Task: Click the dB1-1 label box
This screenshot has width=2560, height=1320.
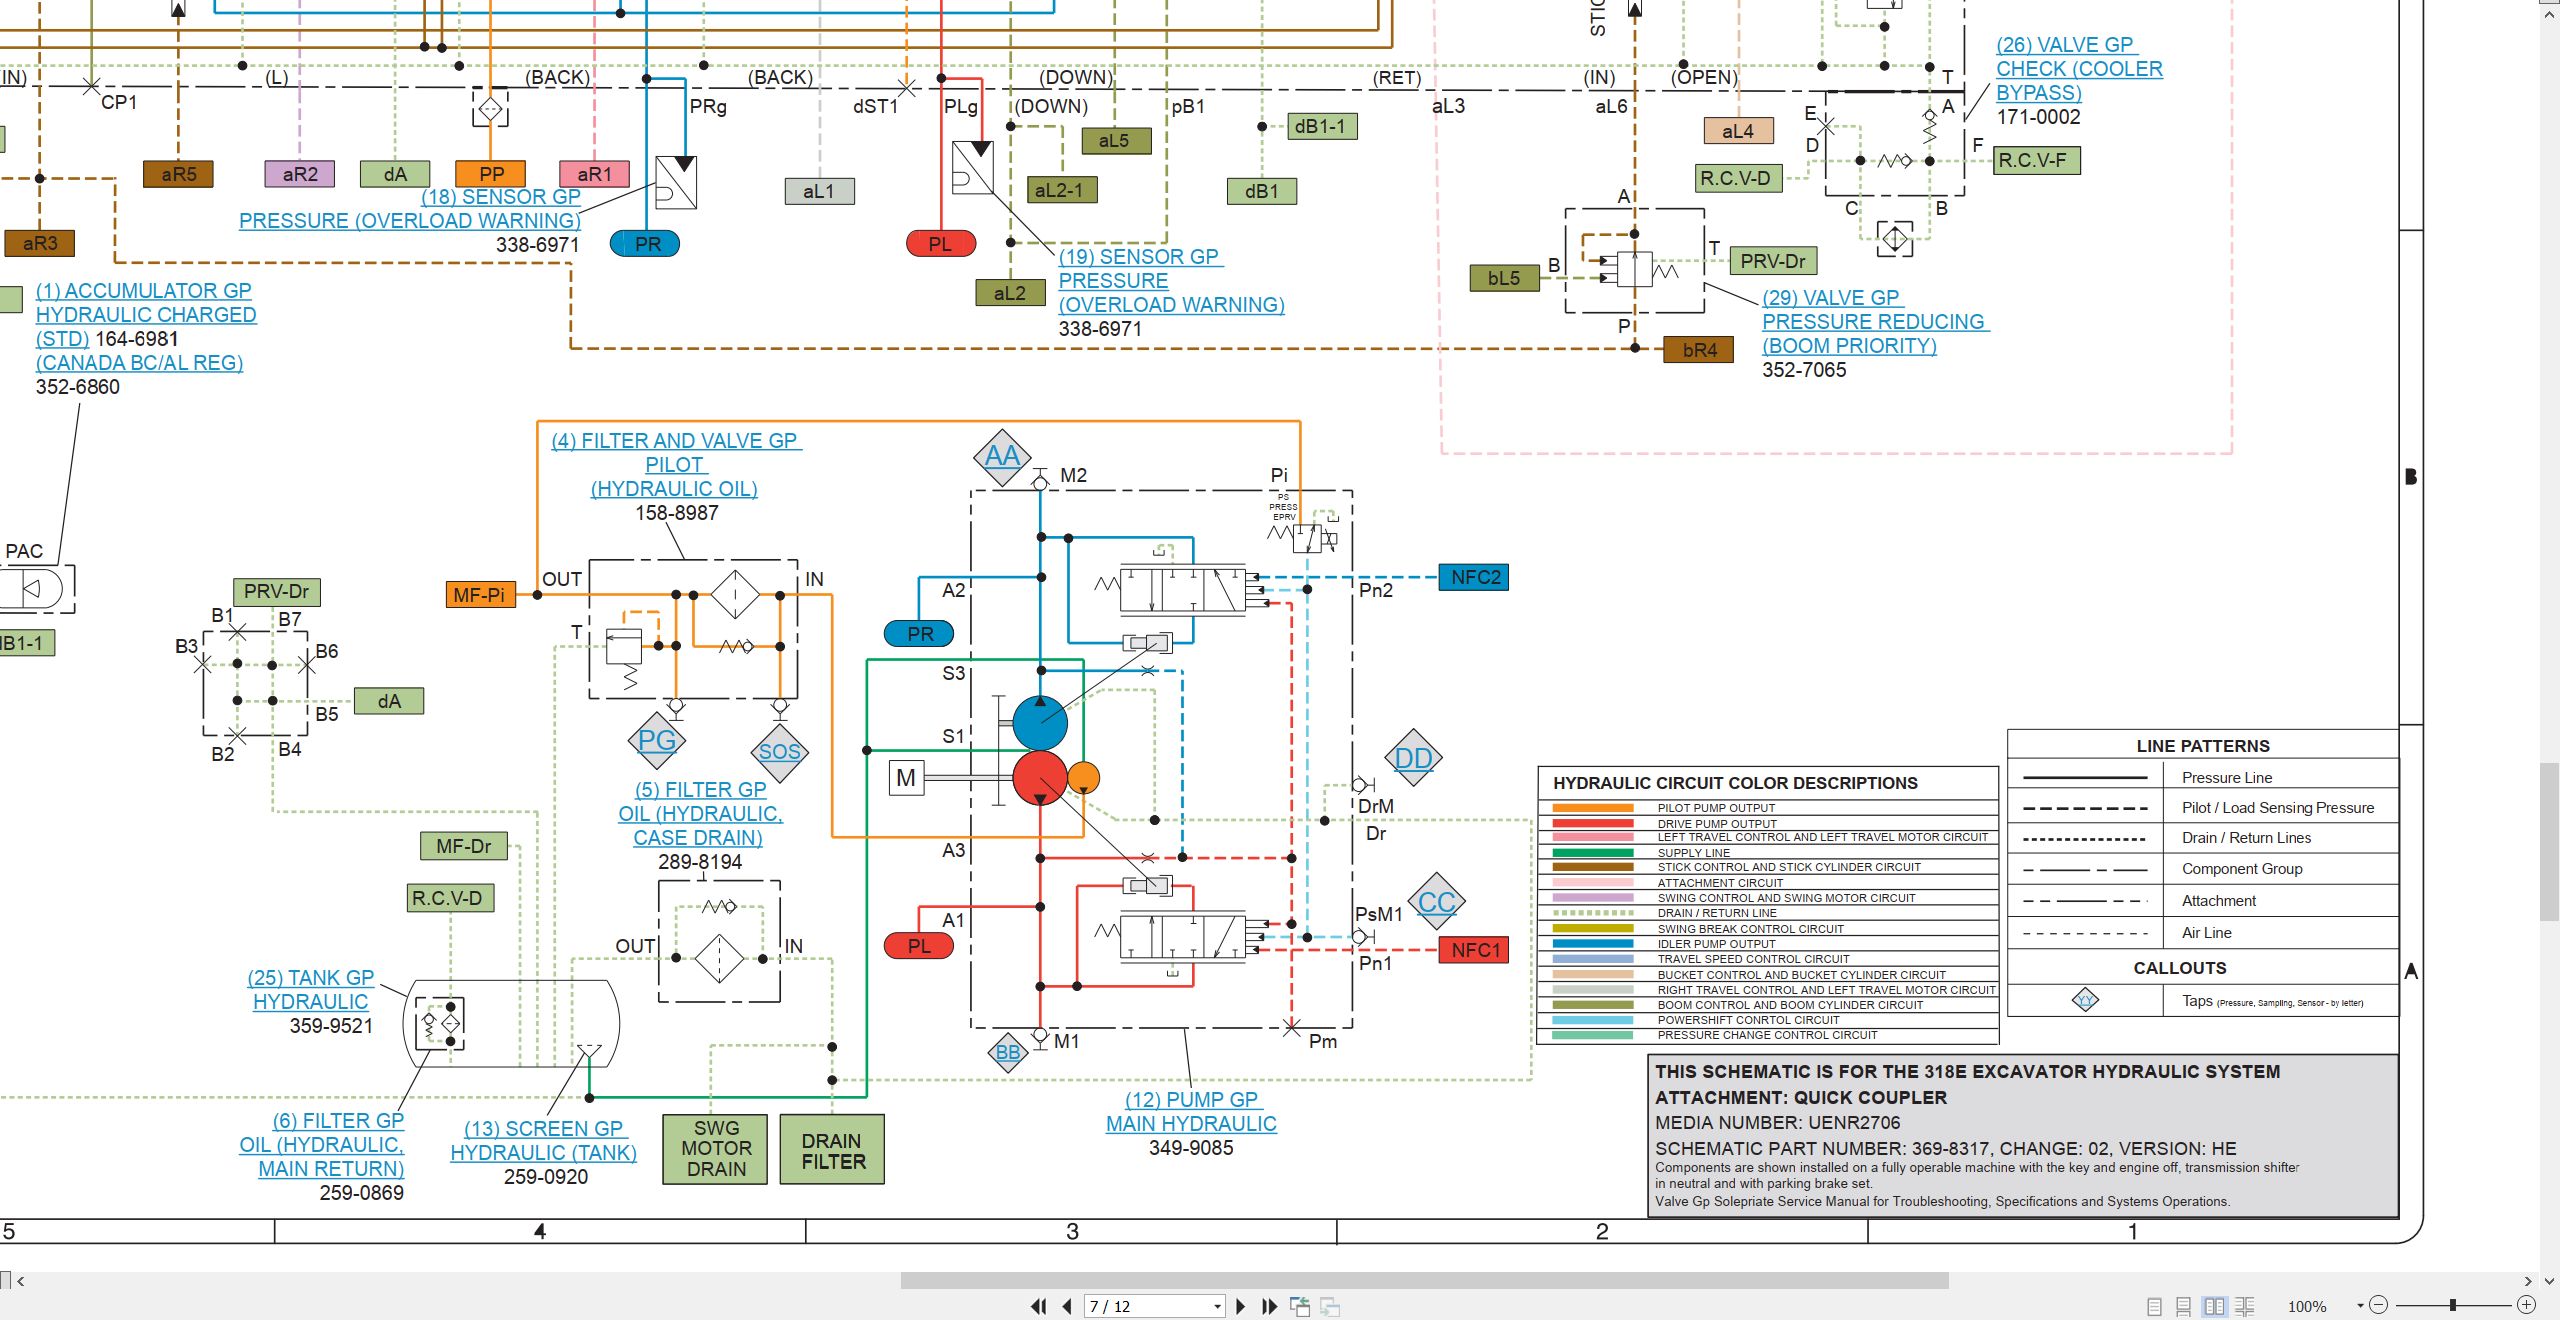Action: 1322,126
